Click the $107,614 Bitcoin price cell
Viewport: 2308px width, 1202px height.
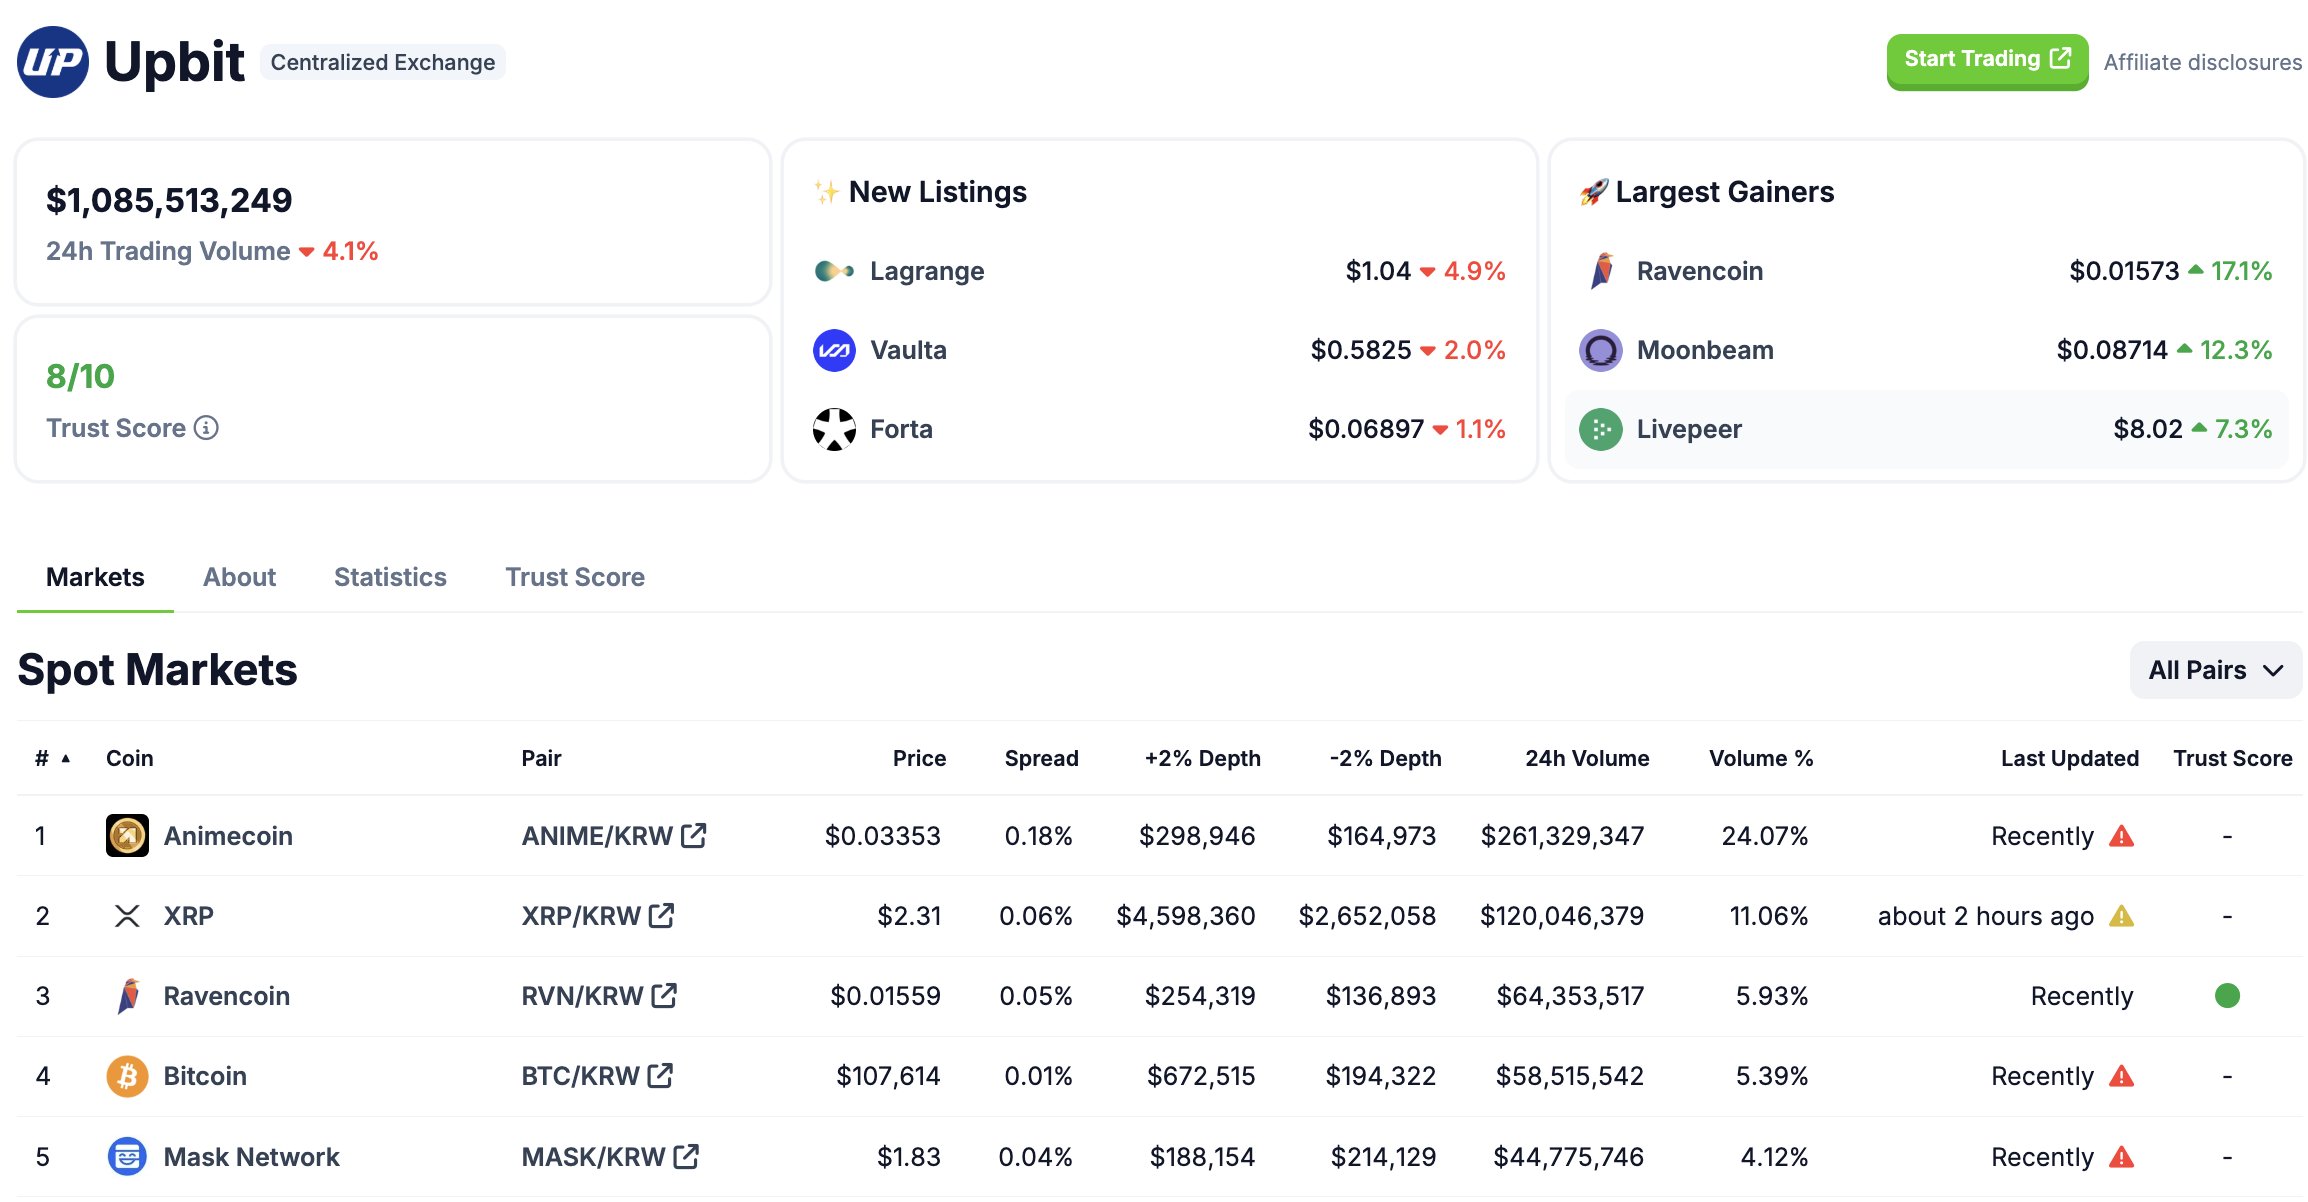888,1076
